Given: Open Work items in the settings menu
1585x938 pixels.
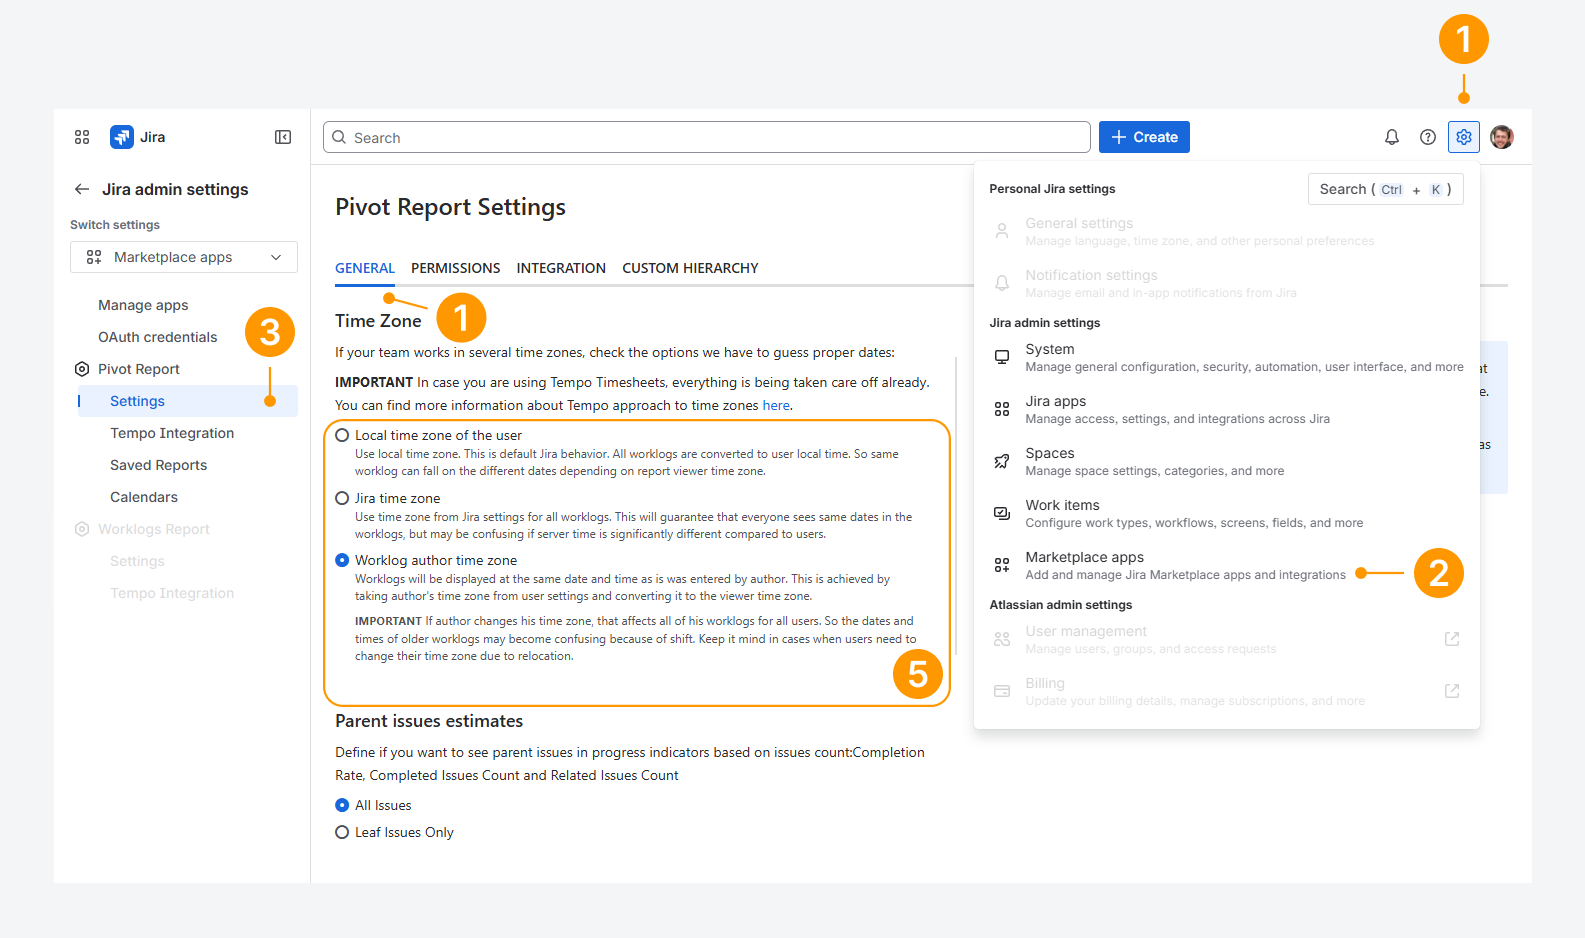Looking at the screenshot, I should coord(1227,513).
